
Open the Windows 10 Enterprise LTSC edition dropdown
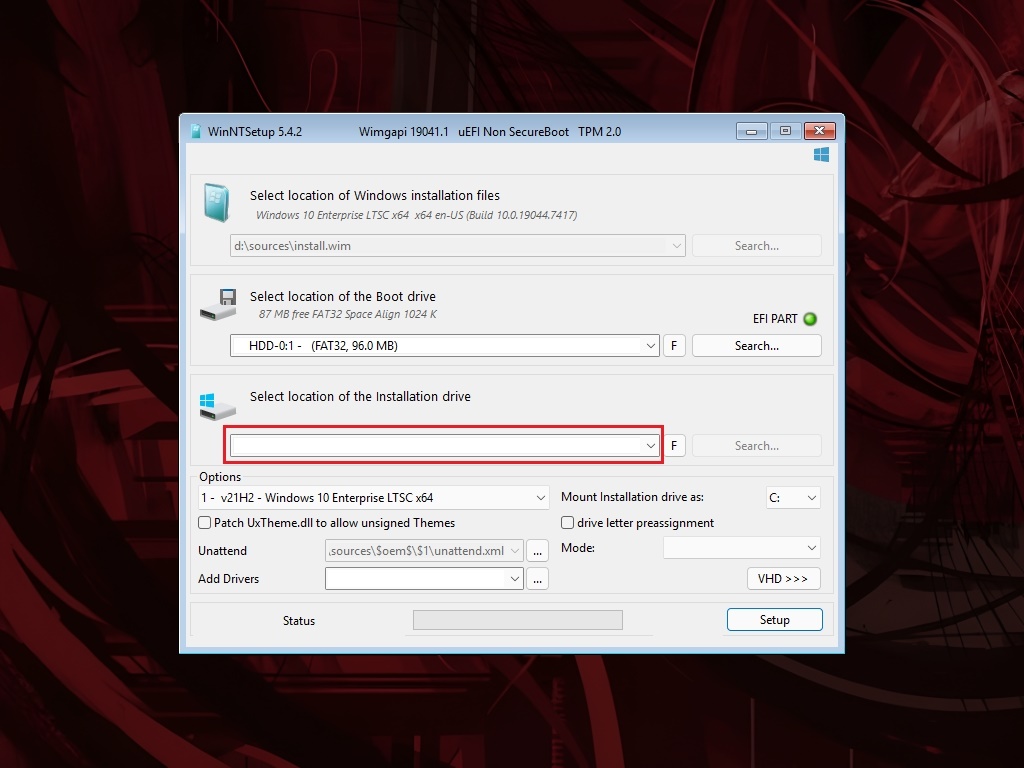[373, 498]
